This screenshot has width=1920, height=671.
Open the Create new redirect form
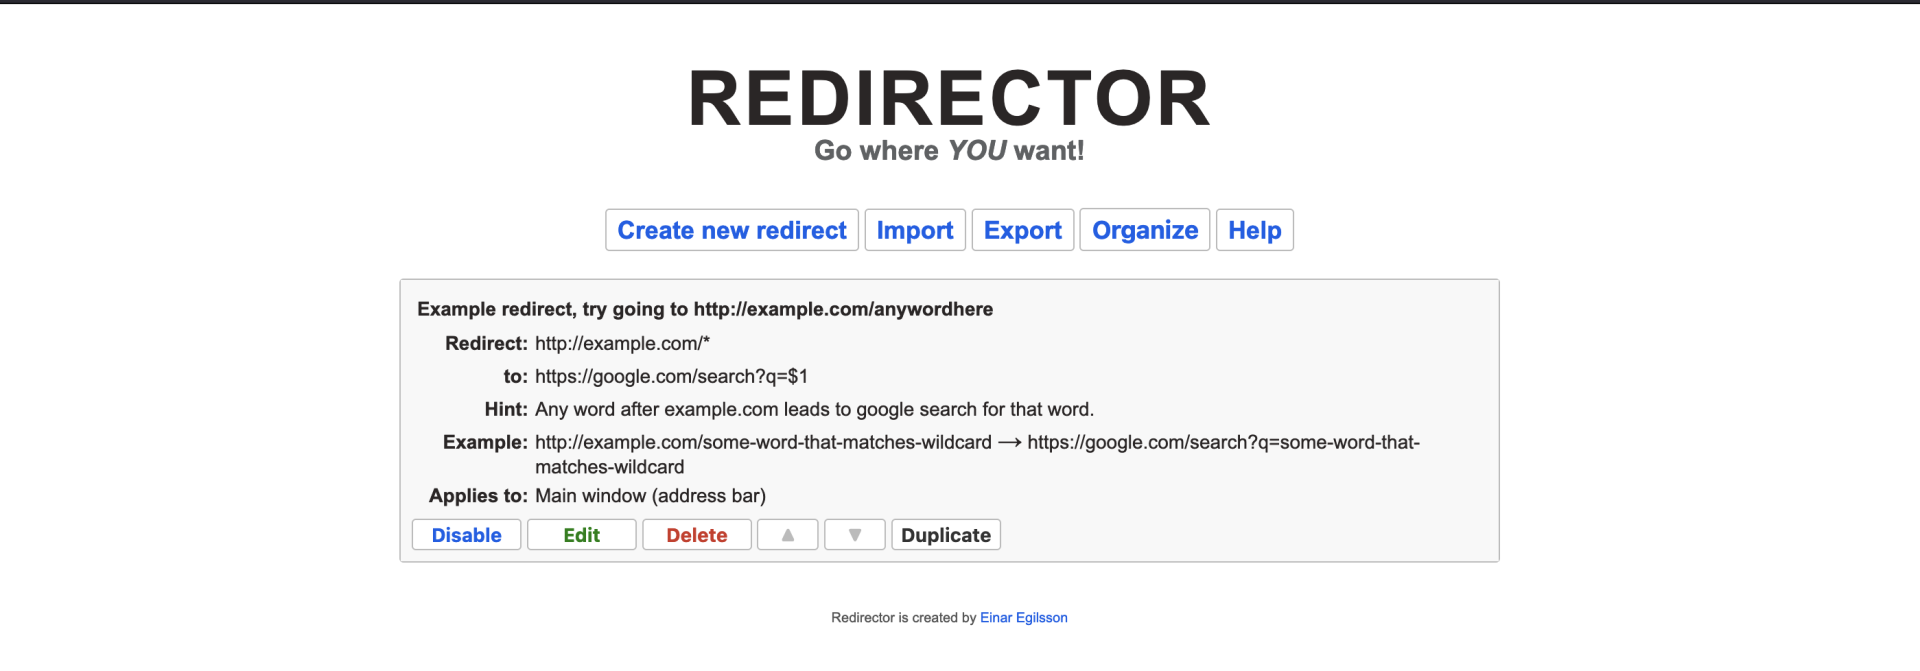coord(731,230)
